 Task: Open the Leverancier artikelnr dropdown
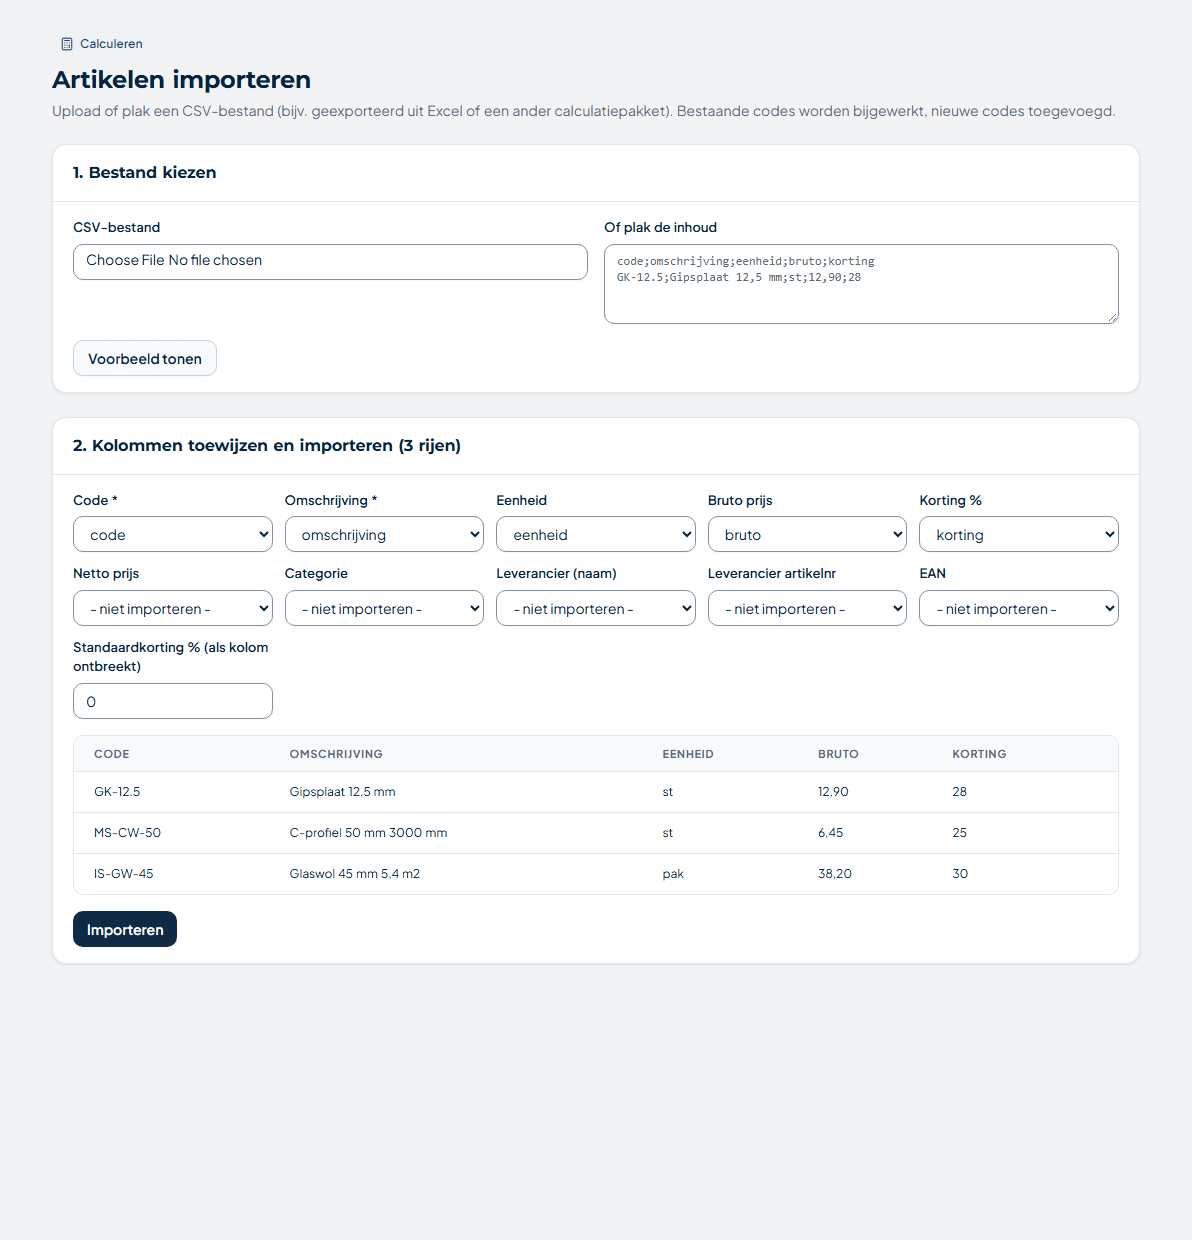807,608
